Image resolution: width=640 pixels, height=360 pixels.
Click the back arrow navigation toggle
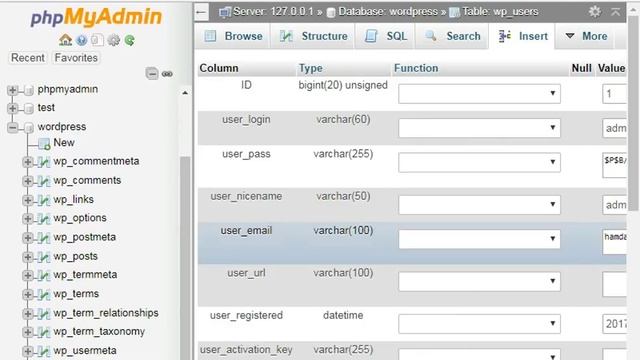(201, 12)
